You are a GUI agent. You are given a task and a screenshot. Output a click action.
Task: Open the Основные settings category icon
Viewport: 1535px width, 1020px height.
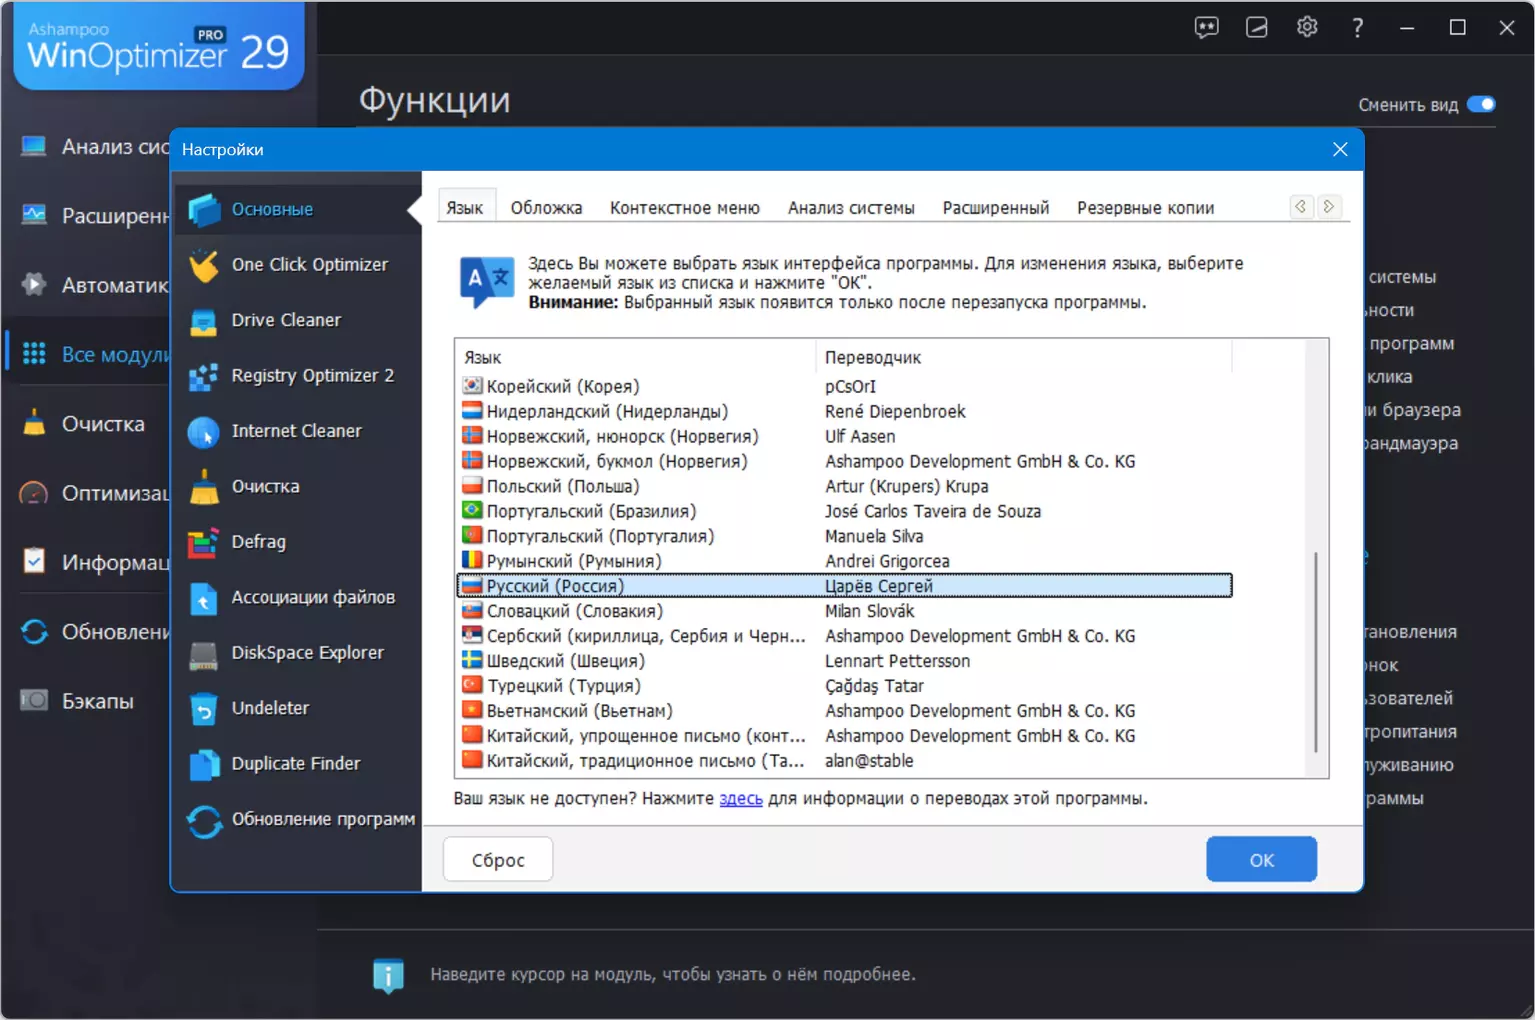coord(204,210)
